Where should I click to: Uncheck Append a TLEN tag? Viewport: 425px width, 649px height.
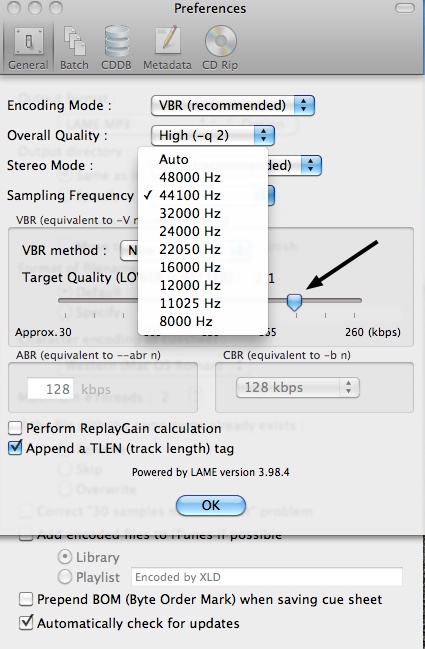pos(15,447)
